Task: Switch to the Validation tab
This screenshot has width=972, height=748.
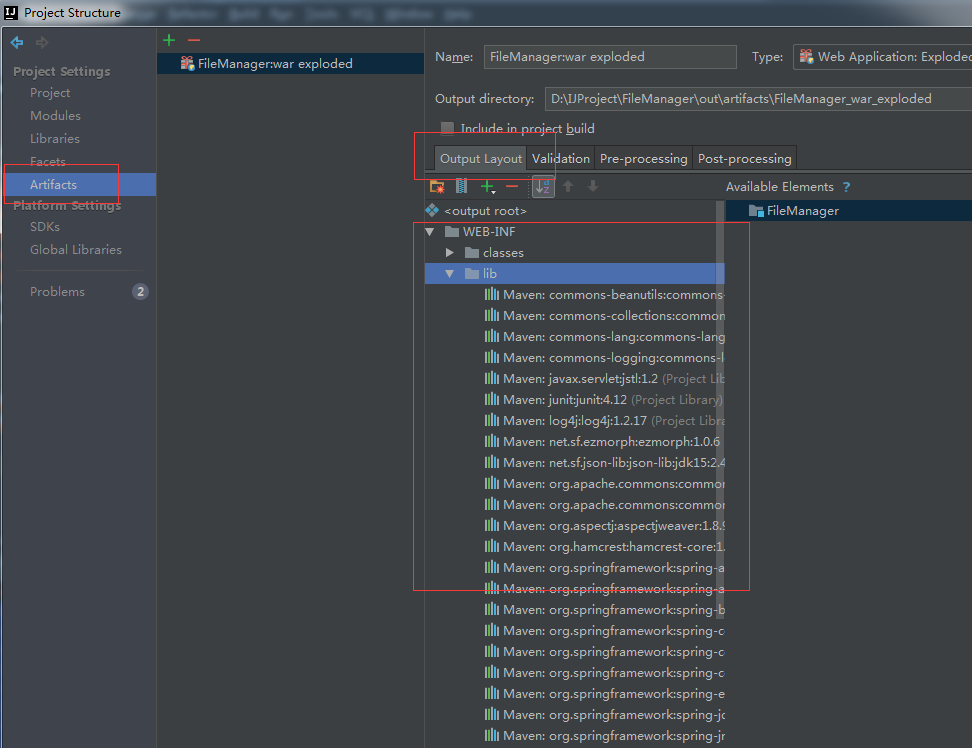Action: point(560,158)
